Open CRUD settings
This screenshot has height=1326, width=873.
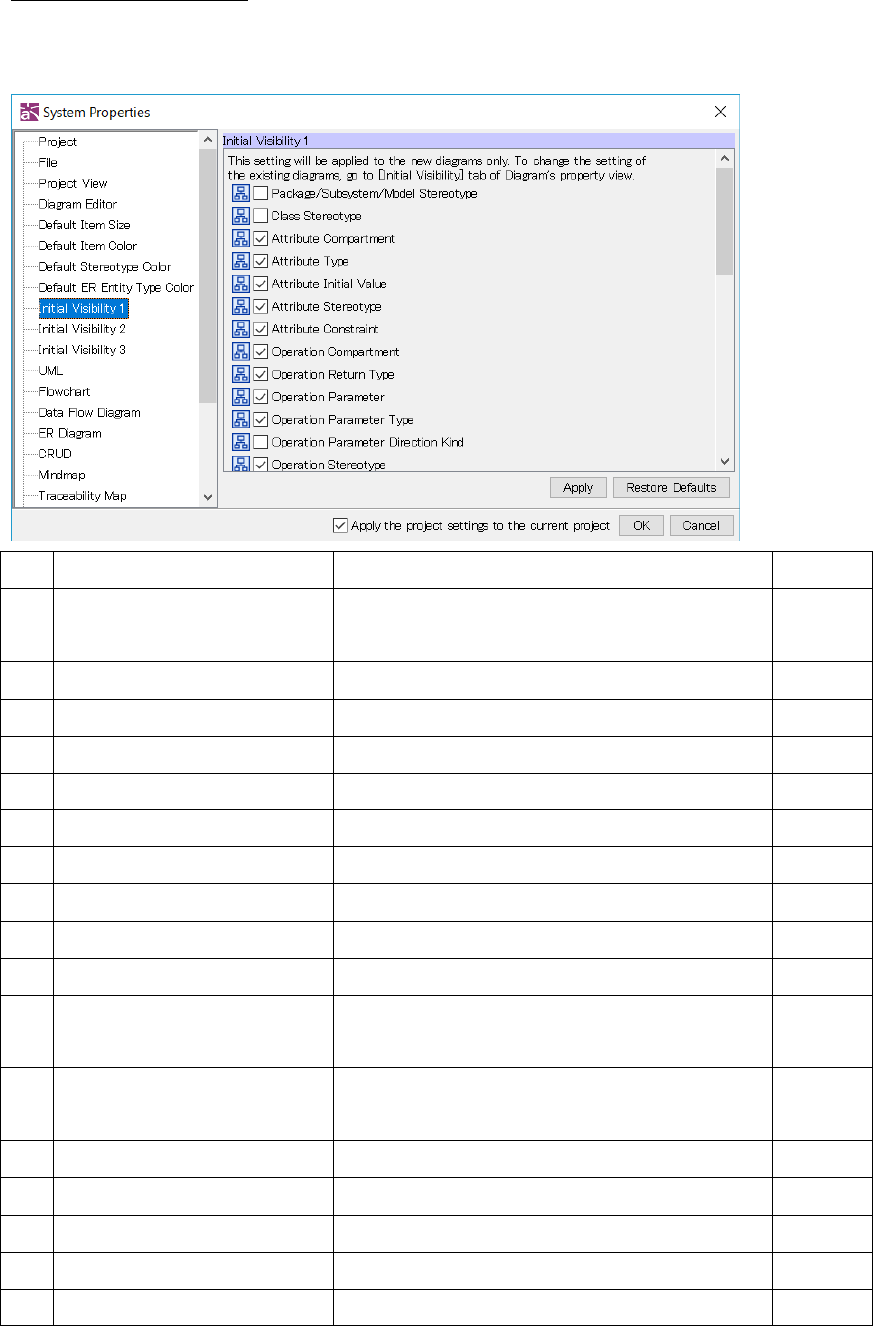[x=55, y=454]
